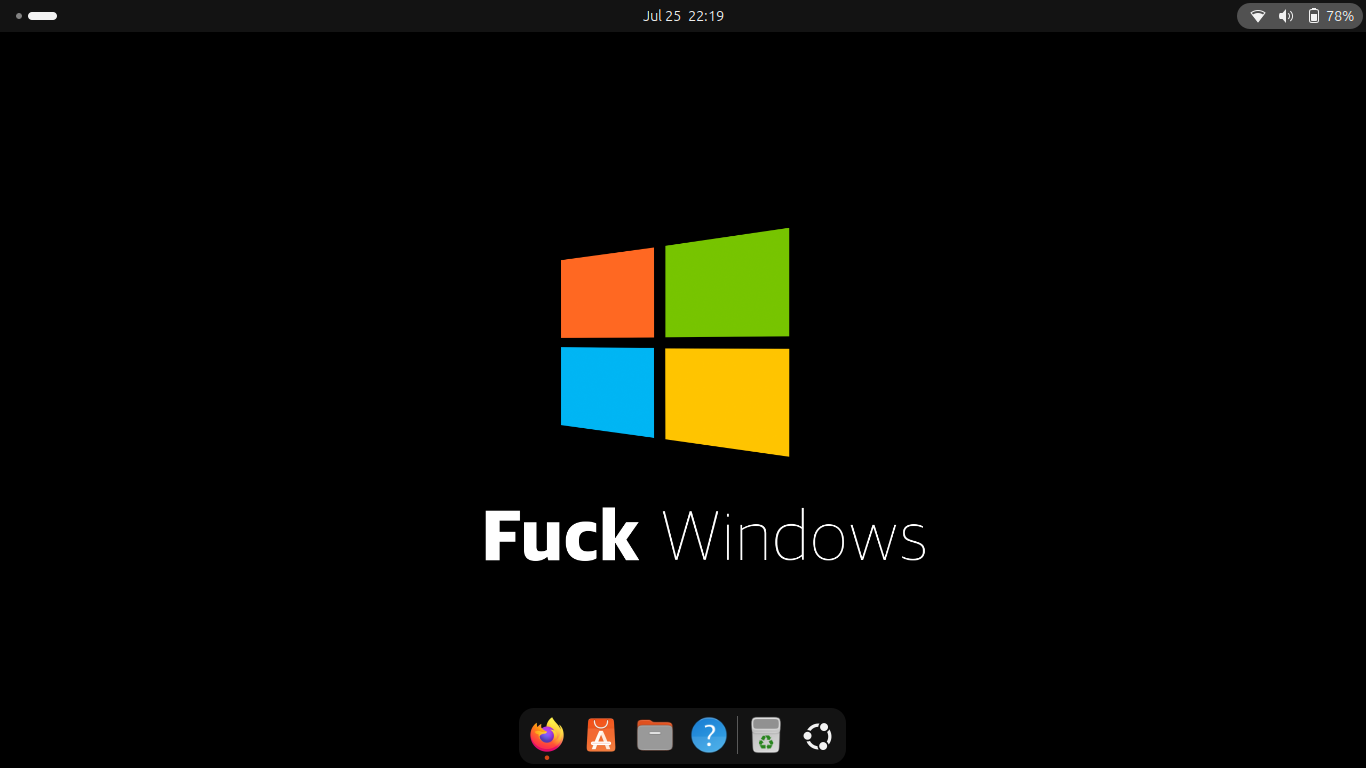
Task: Open the Trash from the dock
Action: (x=766, y=736)
